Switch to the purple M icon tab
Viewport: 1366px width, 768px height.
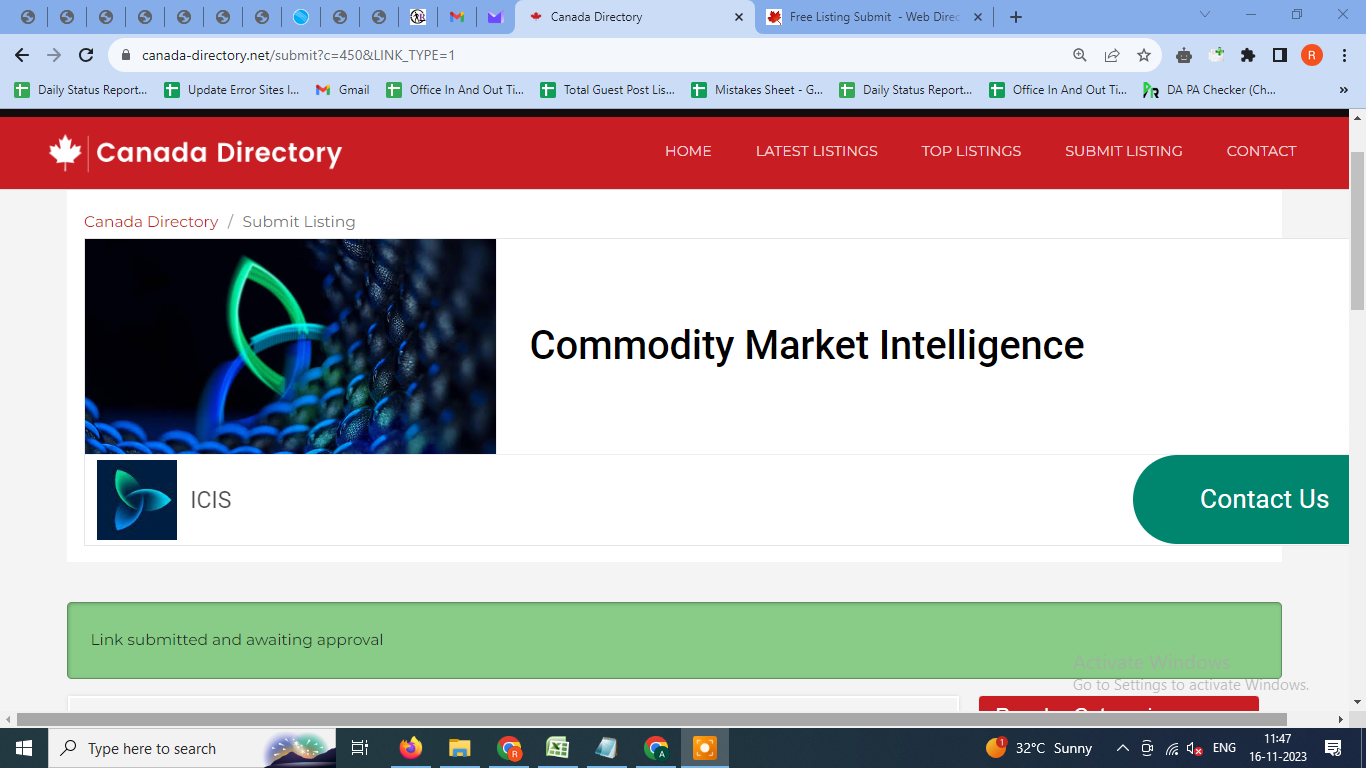pyautogui.click(x=494, y=17)
